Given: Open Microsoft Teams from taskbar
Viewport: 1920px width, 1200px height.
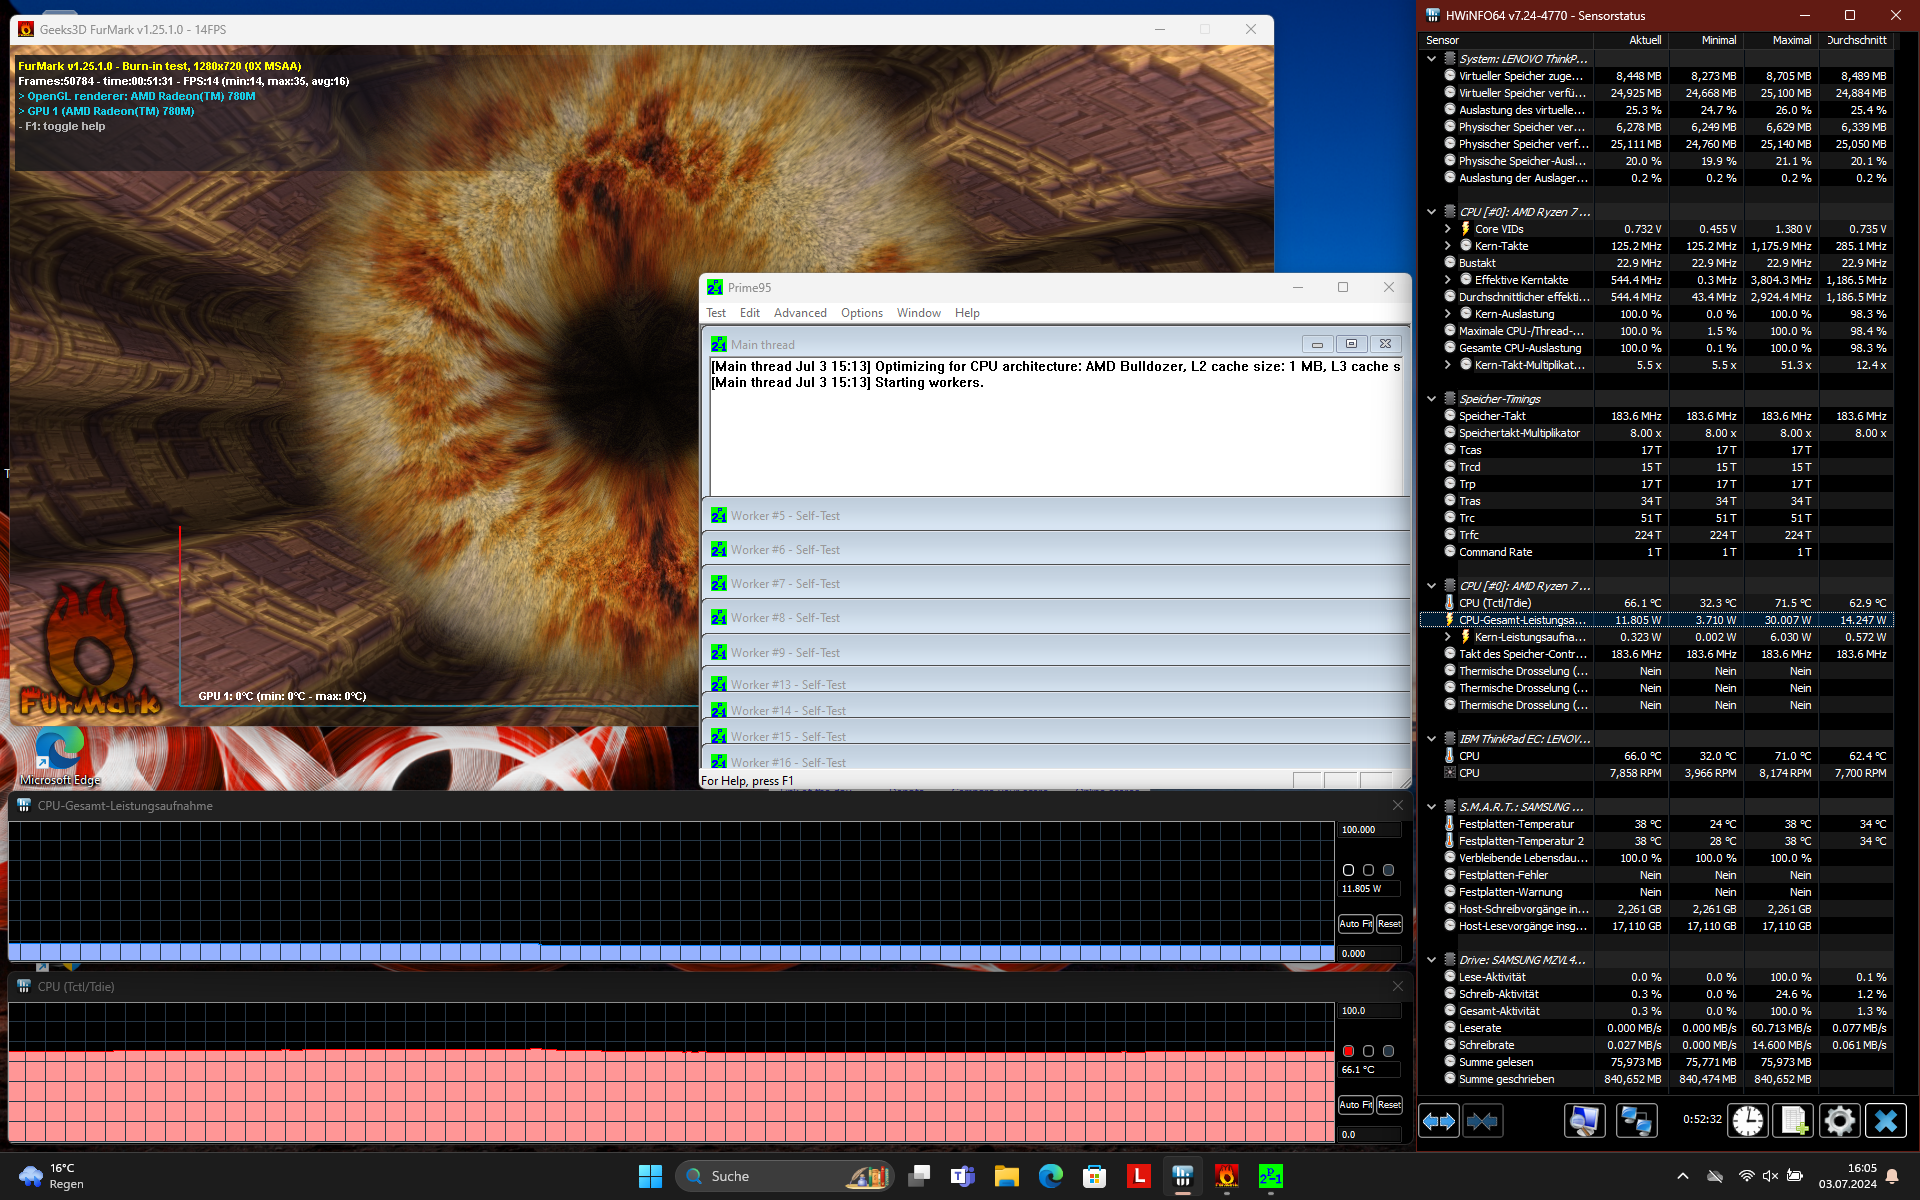Looking at the screenshot, I should [x=962, y=1176].
